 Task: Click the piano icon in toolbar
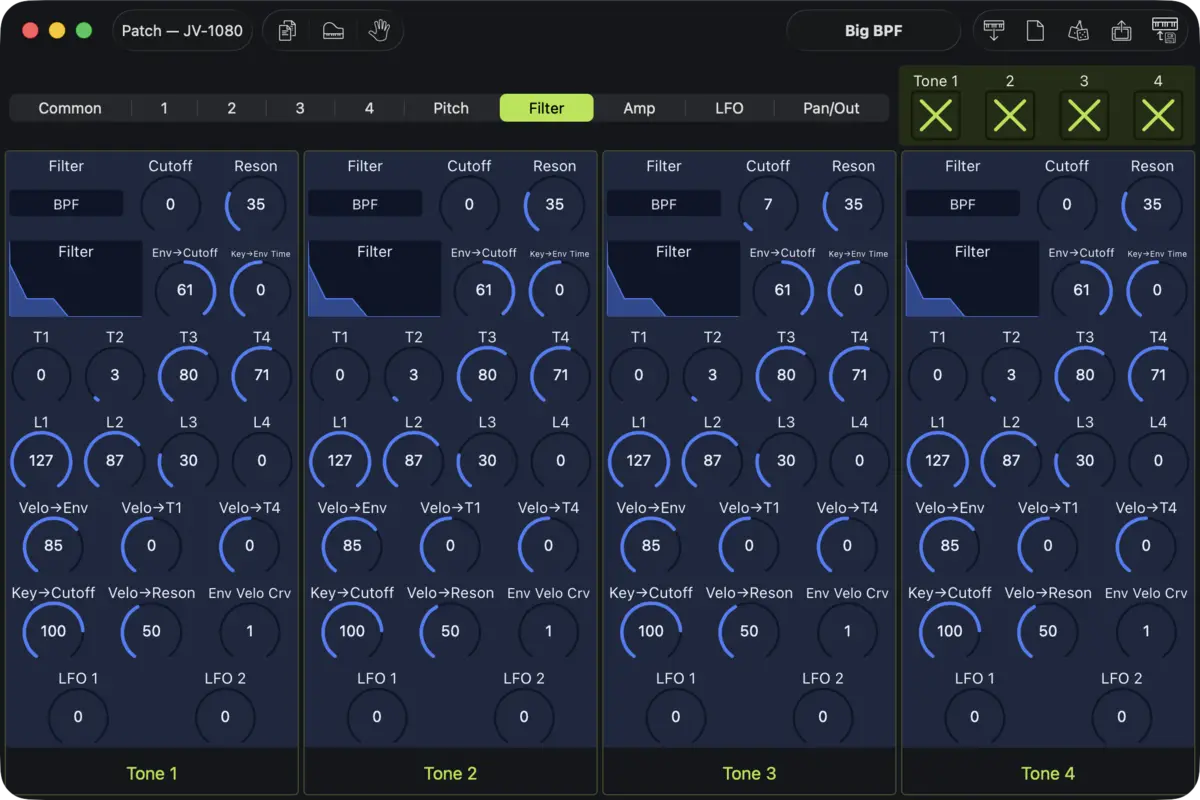[333, 31]
